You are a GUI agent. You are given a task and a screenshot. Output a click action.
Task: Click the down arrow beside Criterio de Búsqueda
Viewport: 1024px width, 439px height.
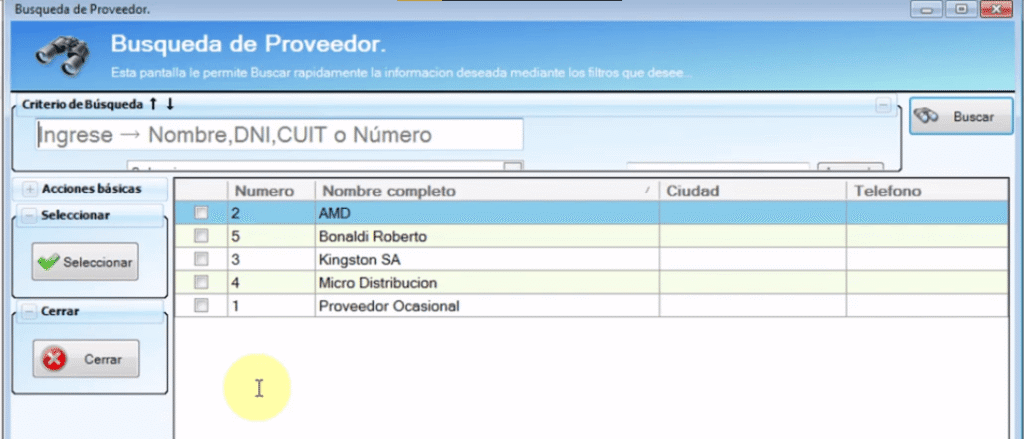(x=170, y=103)
